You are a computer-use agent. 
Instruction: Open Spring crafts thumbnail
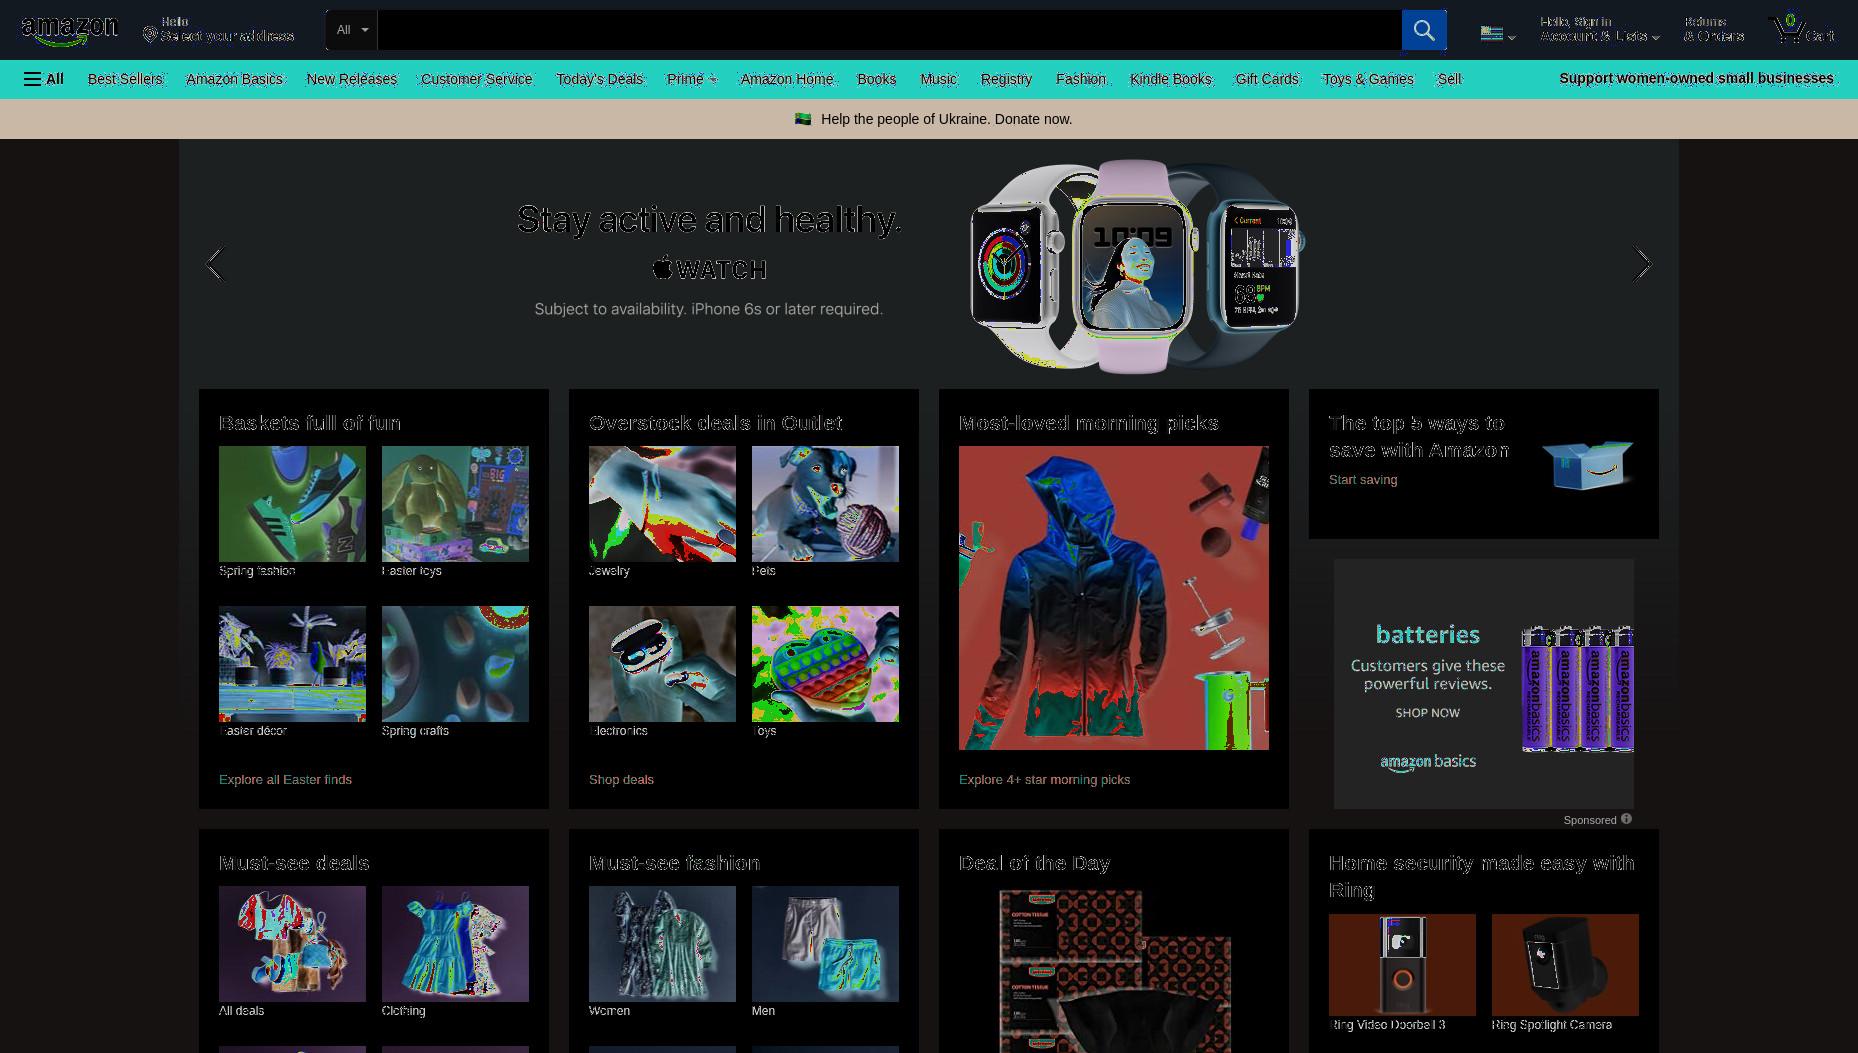pyautogui.click(x=455, y=664)
